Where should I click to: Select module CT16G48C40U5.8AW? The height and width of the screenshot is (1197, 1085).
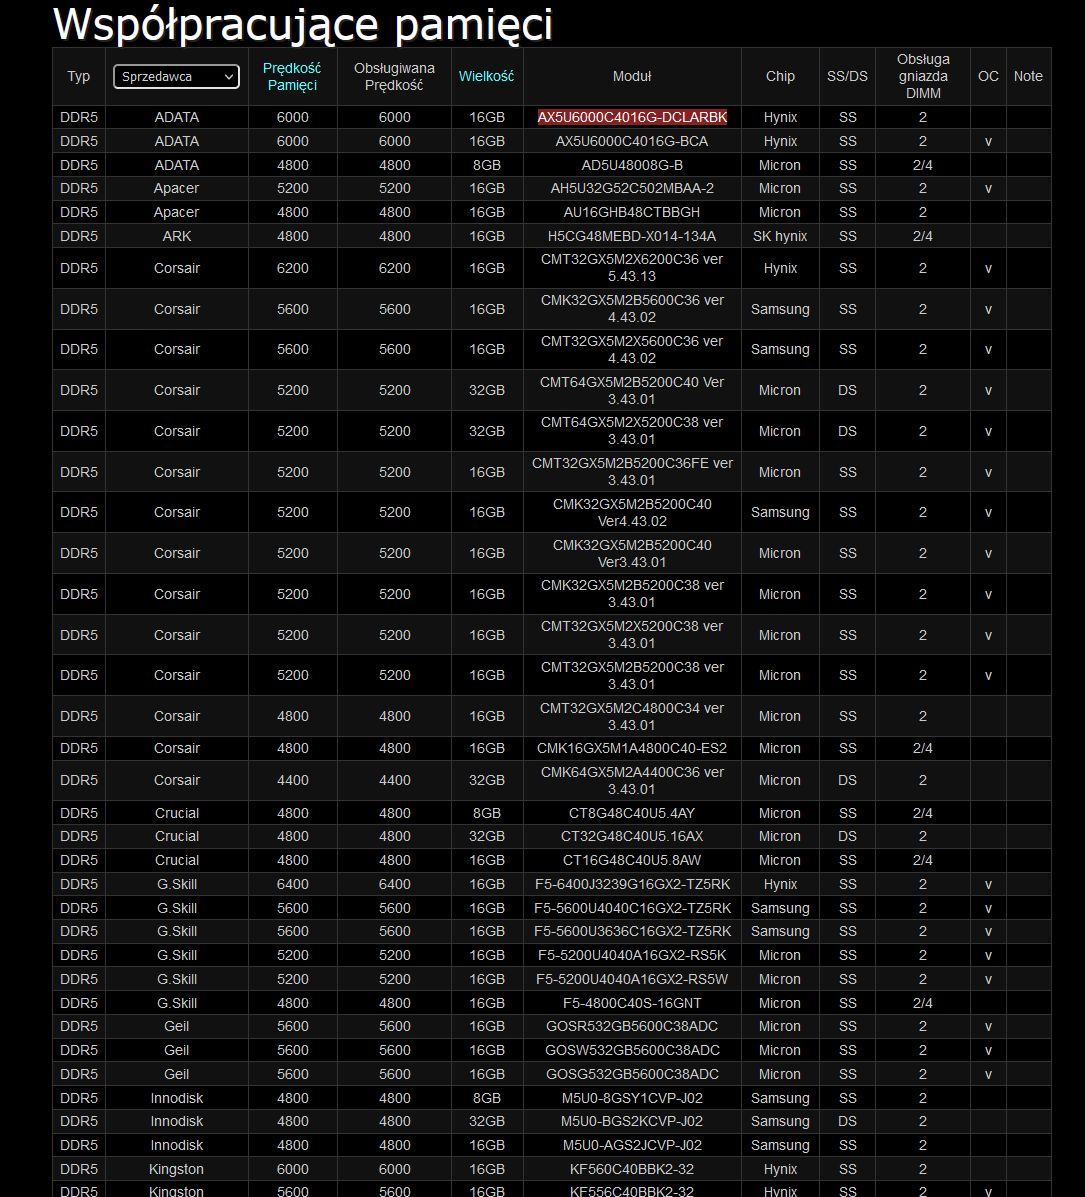point(632,860)
